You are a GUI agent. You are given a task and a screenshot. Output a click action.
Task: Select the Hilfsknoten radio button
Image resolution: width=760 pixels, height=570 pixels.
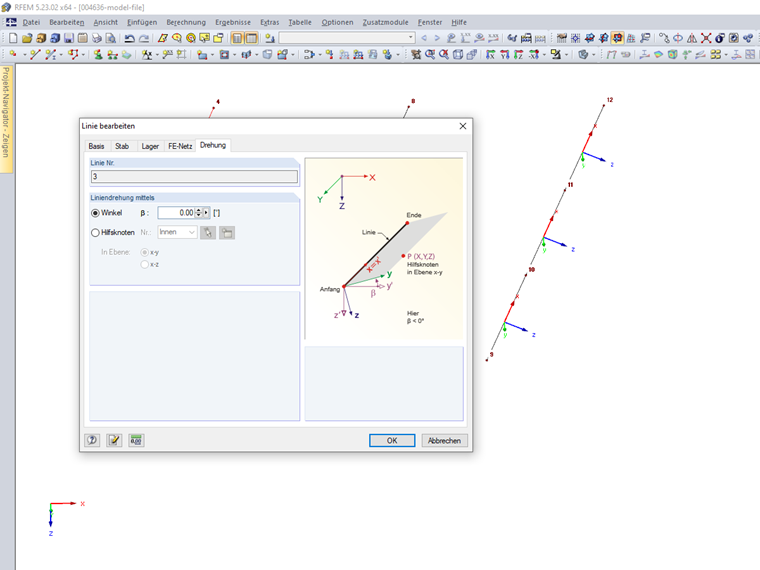click(x=95, y=233)
